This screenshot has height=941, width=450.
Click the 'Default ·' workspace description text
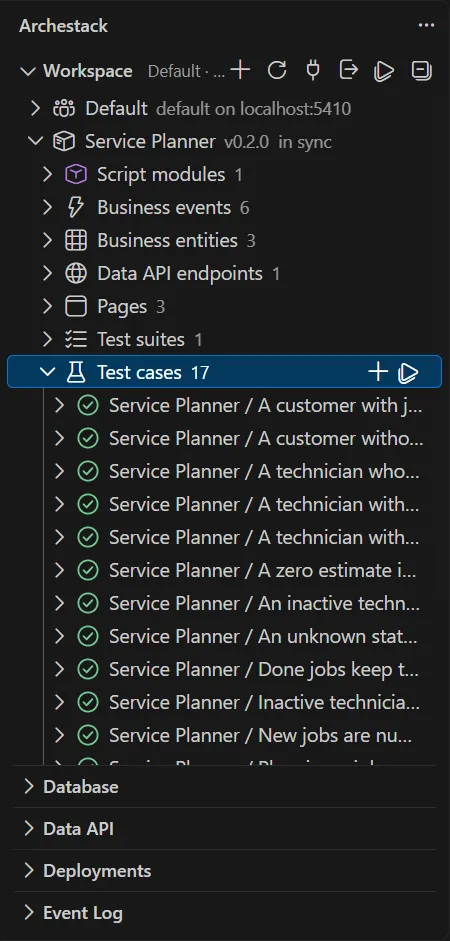click(187, 71)
